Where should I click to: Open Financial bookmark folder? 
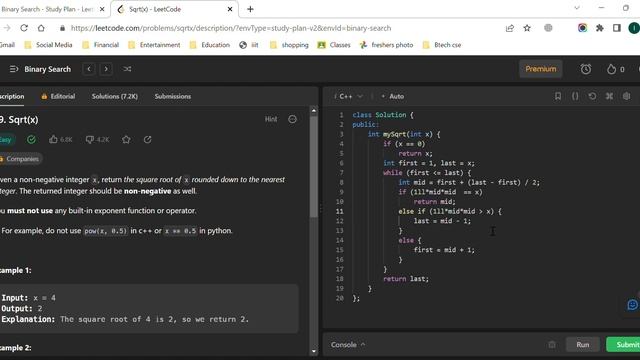101,45
